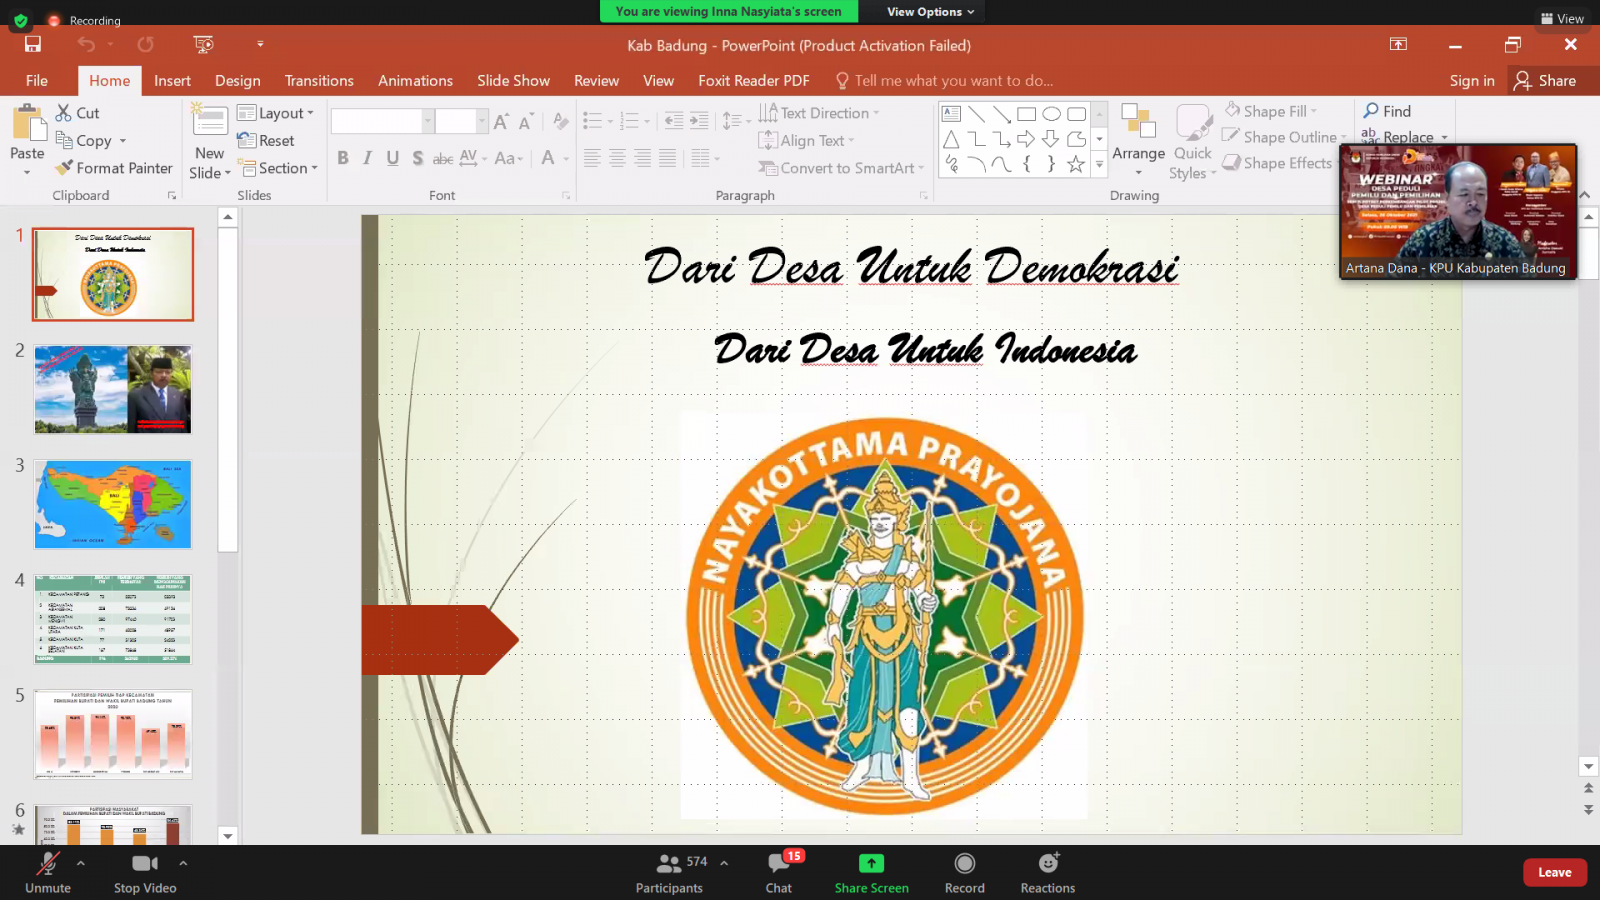1600x900 pixels.
Task: Toggle Stop Video camera
Action: pos(144,864)
